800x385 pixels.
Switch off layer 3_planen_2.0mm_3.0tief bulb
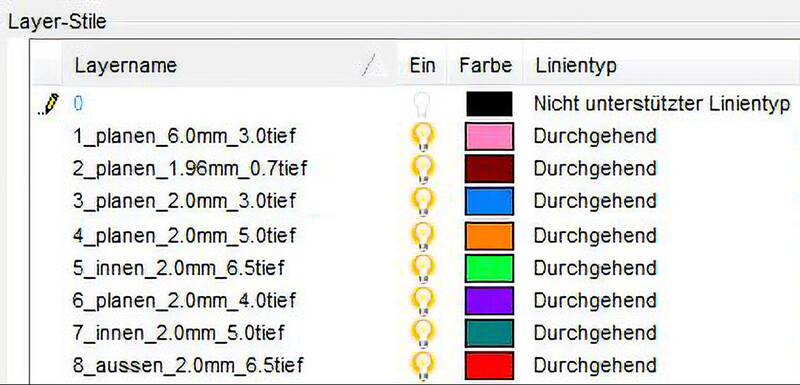[x=423, y=201]
